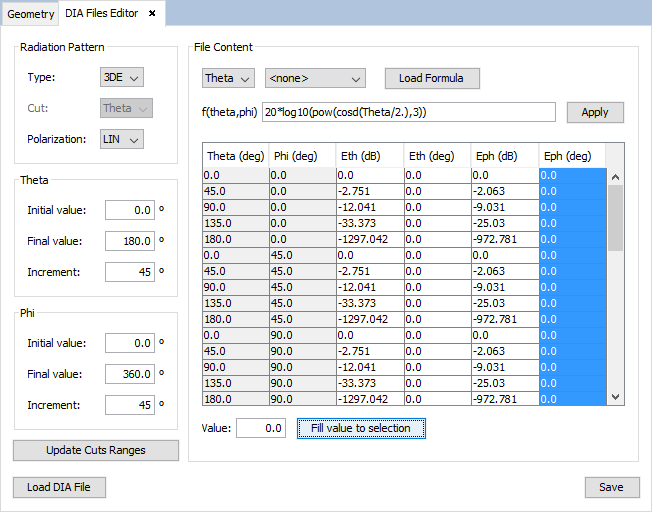Select the Eph (deg) column header
The image size is (652, 512).
click(x=567, y=156)
